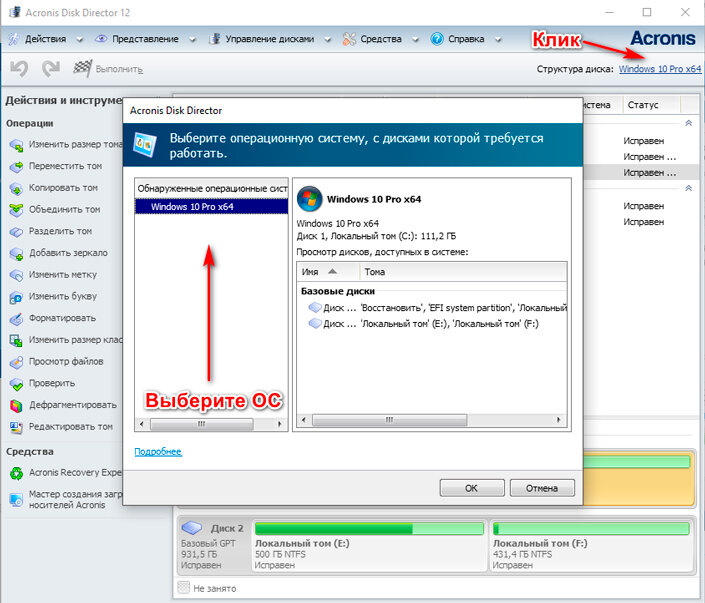Click the Разделить том icon

16,232
